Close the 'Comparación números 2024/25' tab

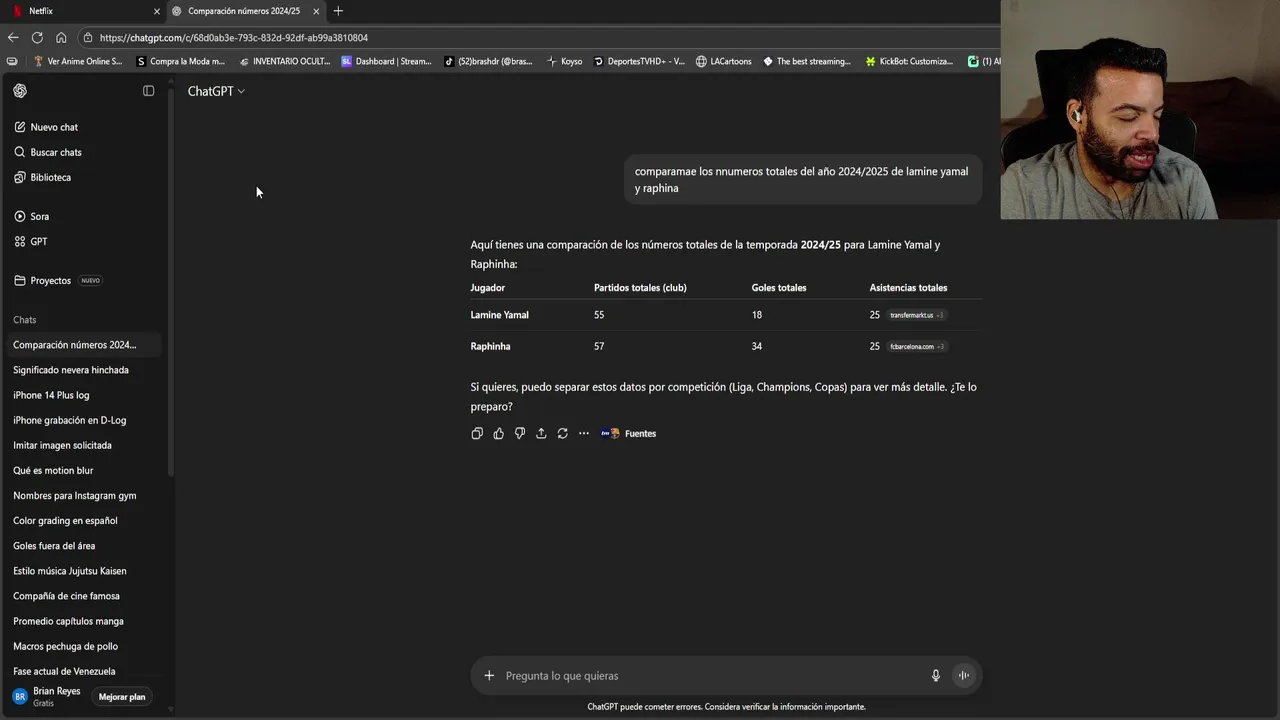tap(316, 11)
